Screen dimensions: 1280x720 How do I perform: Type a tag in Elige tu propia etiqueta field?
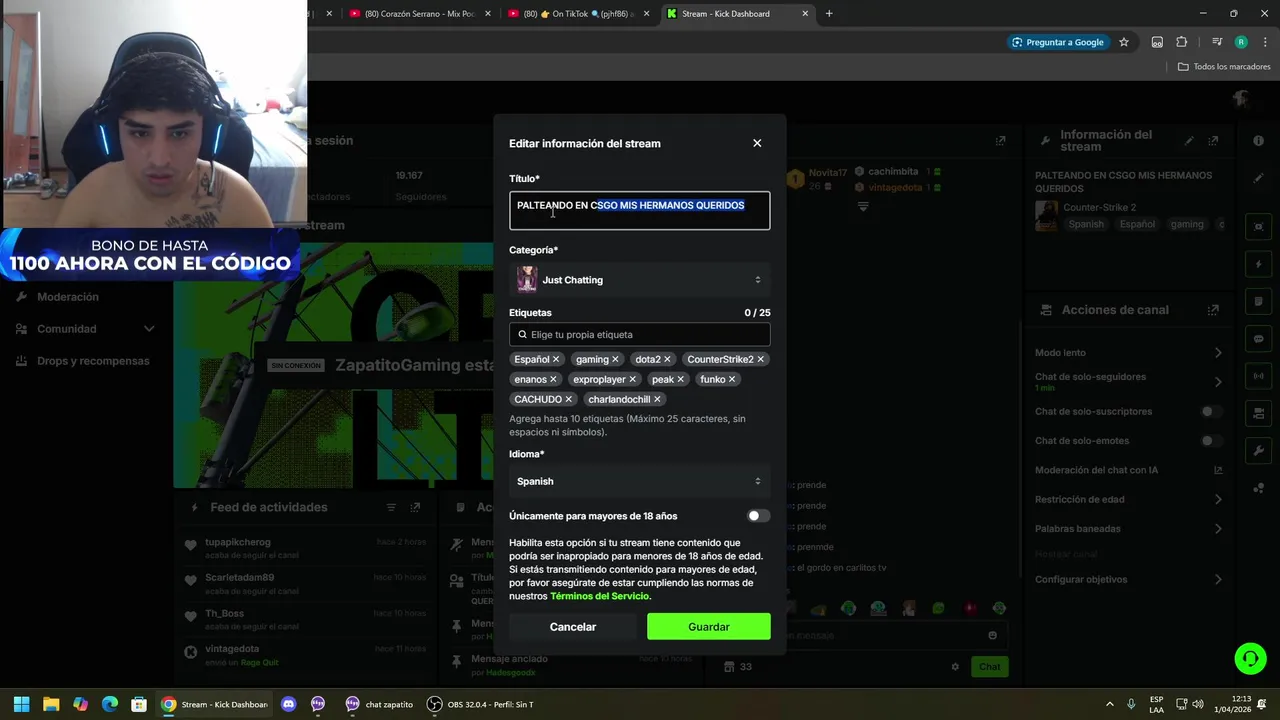tap(640, 335)
